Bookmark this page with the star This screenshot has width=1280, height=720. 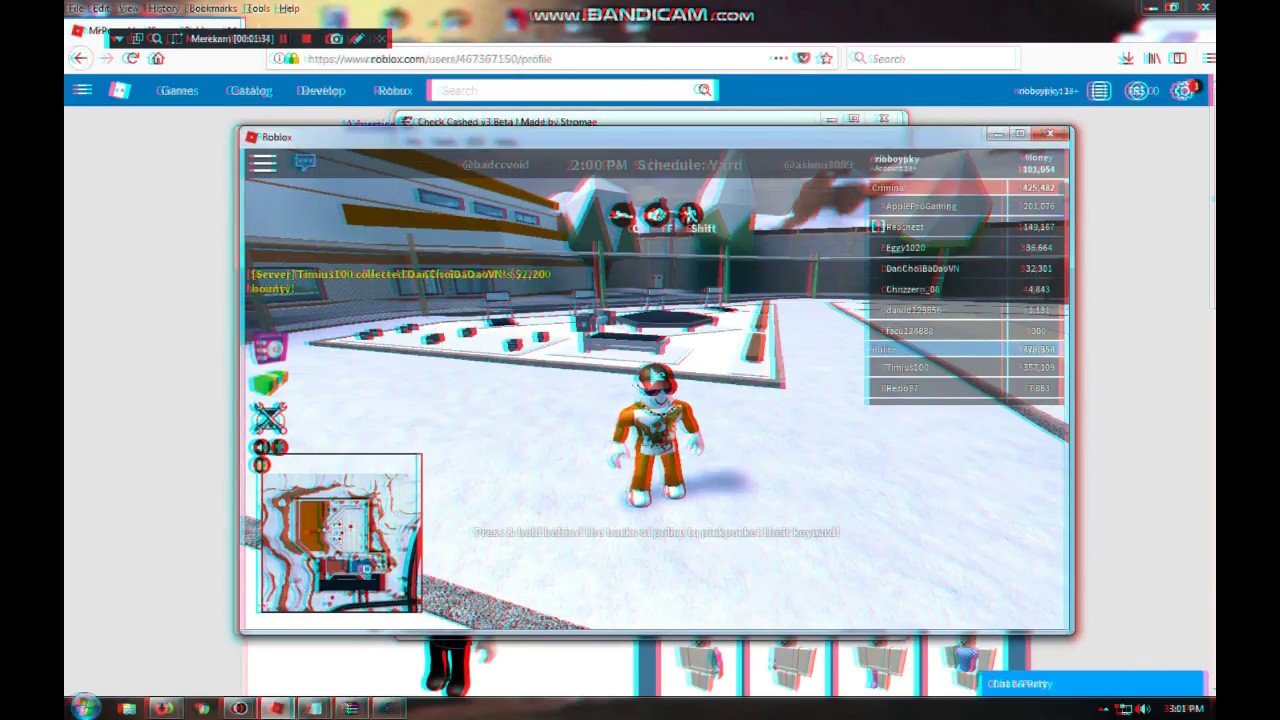[825, 58]
